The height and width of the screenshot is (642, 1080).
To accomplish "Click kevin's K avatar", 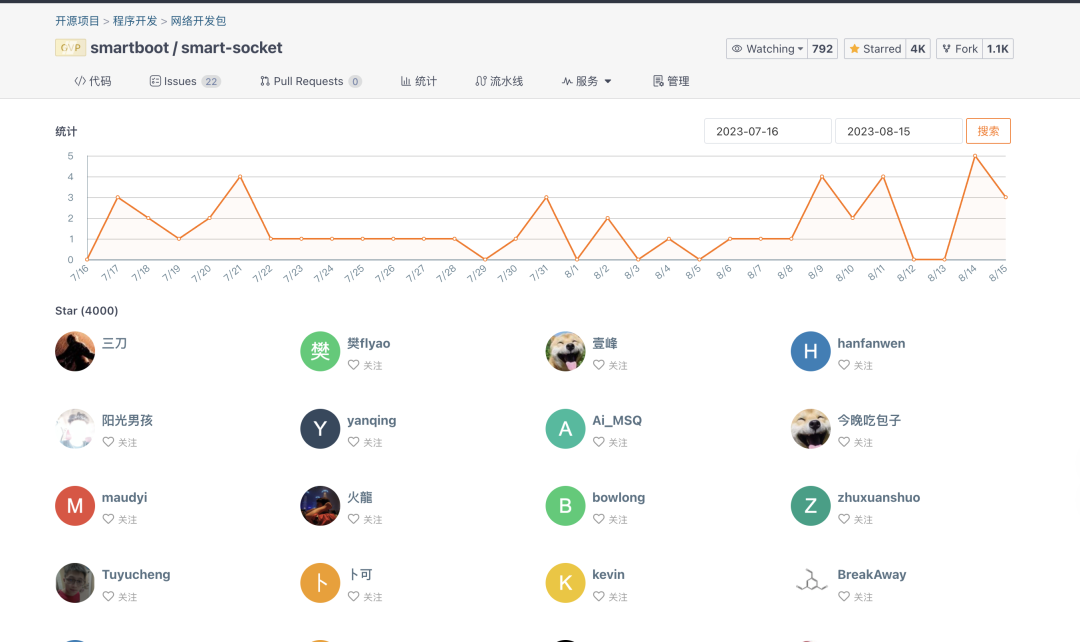I will pyautogui.click(x=565, y=583).
